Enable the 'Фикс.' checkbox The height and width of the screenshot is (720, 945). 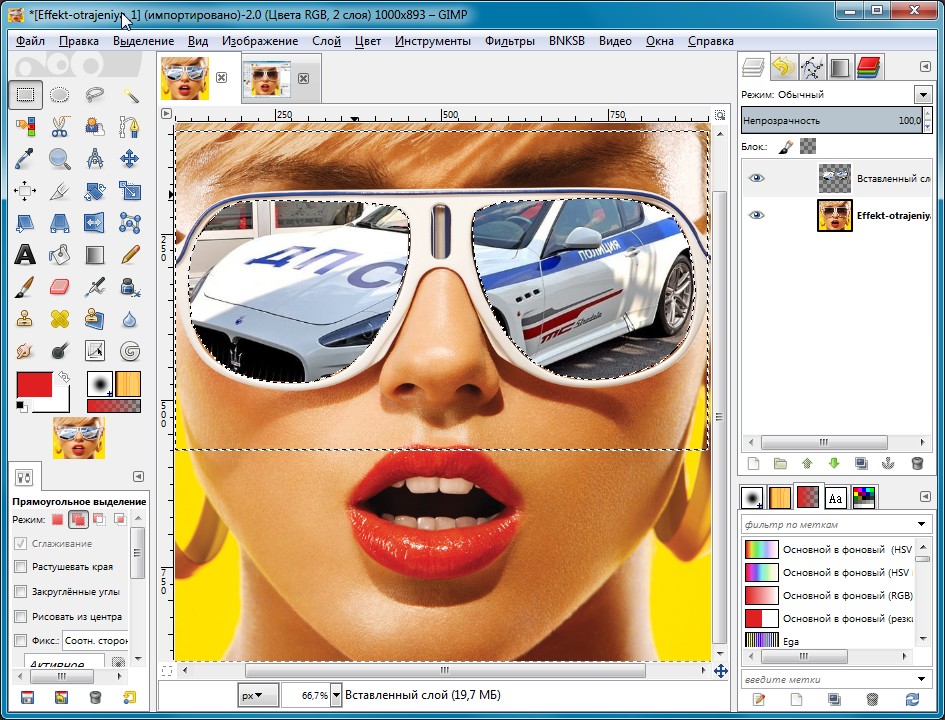(20, 640)
